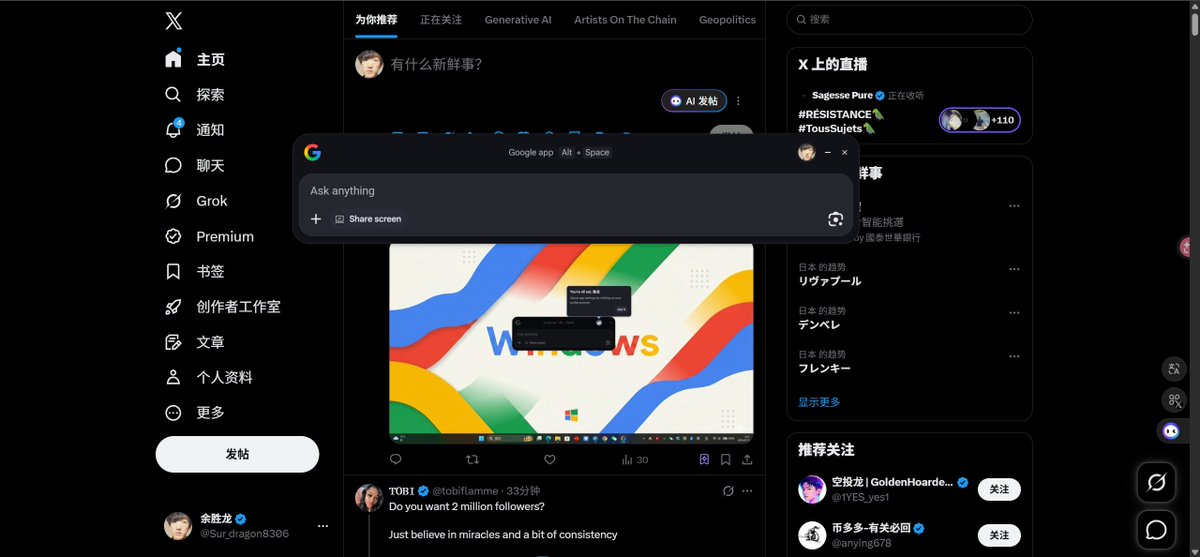This screenshot has height=557, width=1200.
Task: Open the デンベレ trend
Action: [819, 325]
